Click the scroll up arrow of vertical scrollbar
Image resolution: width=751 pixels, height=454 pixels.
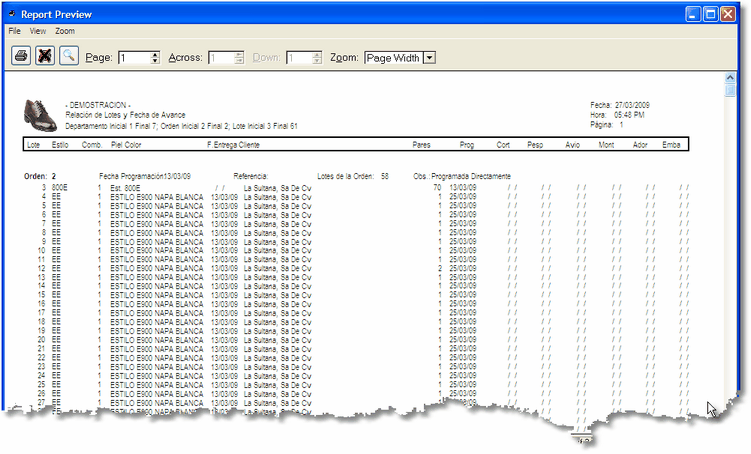point(730,78)
